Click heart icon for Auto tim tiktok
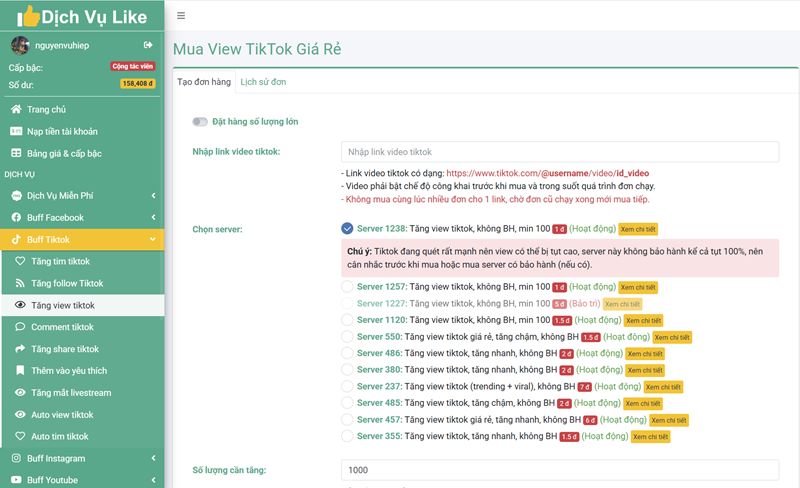Screen dimensions: 800x488 [x=20, y=436]
